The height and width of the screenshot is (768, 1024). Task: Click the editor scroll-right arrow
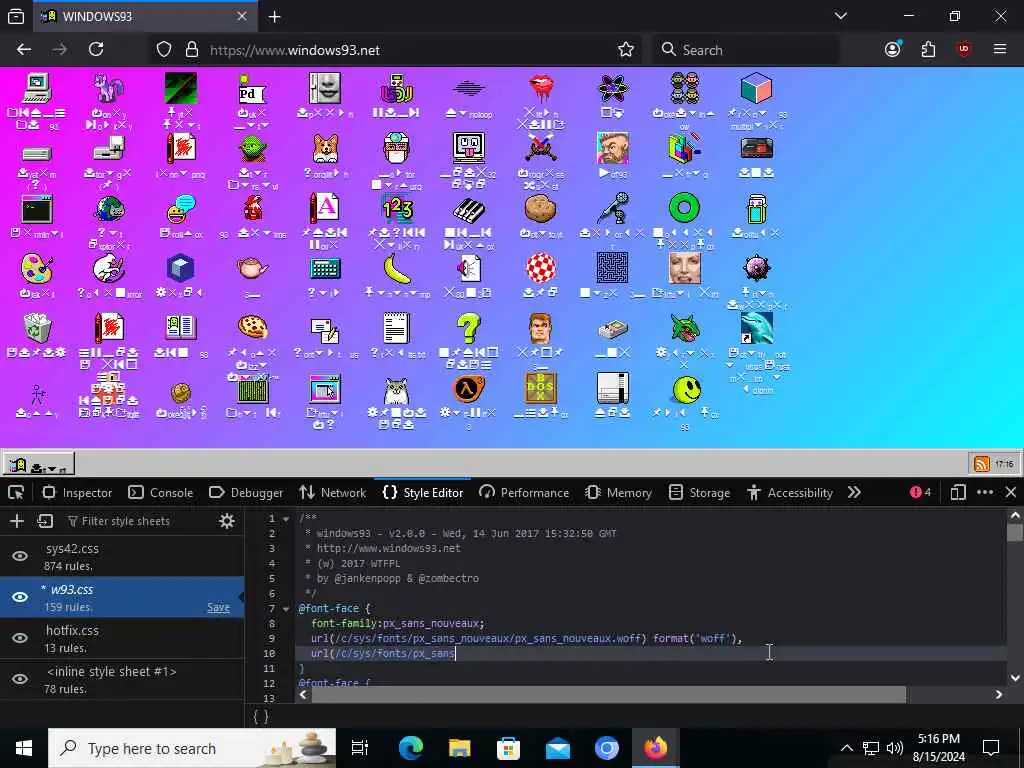[x=999, y=695]
